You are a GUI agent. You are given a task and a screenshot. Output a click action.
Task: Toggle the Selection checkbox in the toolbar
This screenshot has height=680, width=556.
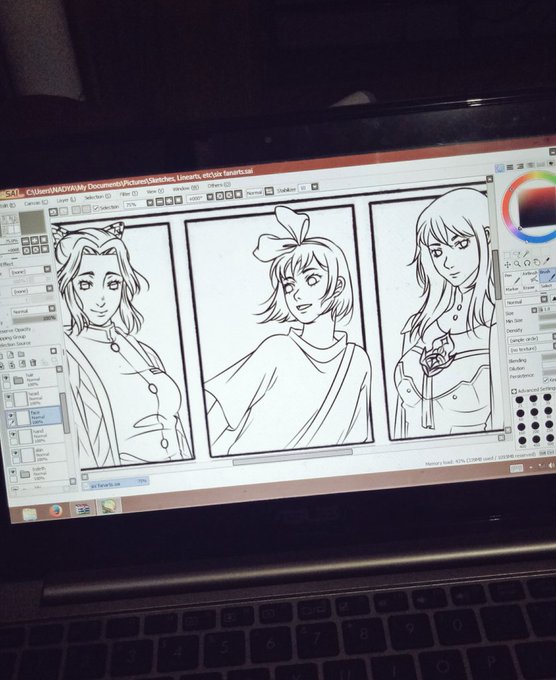pos(96,208)
